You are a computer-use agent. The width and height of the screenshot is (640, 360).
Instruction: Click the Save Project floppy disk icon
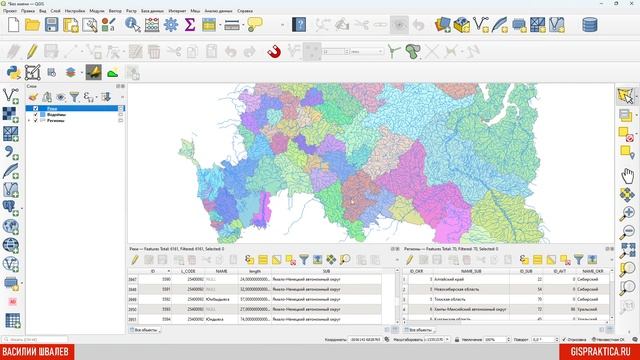click(51, 25)
